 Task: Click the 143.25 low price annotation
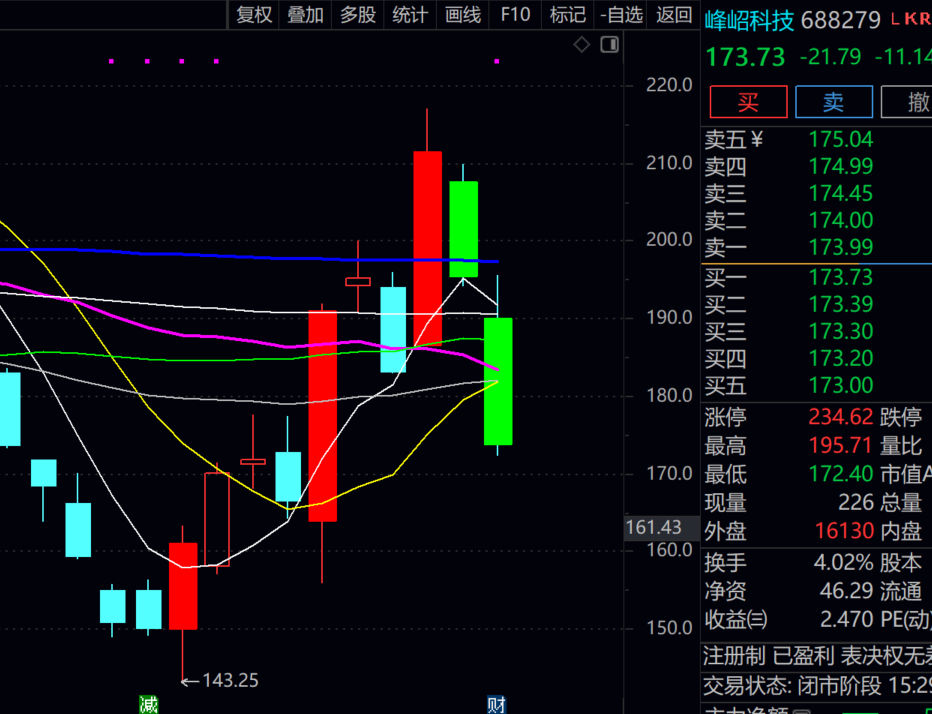(x=231, y=680)
